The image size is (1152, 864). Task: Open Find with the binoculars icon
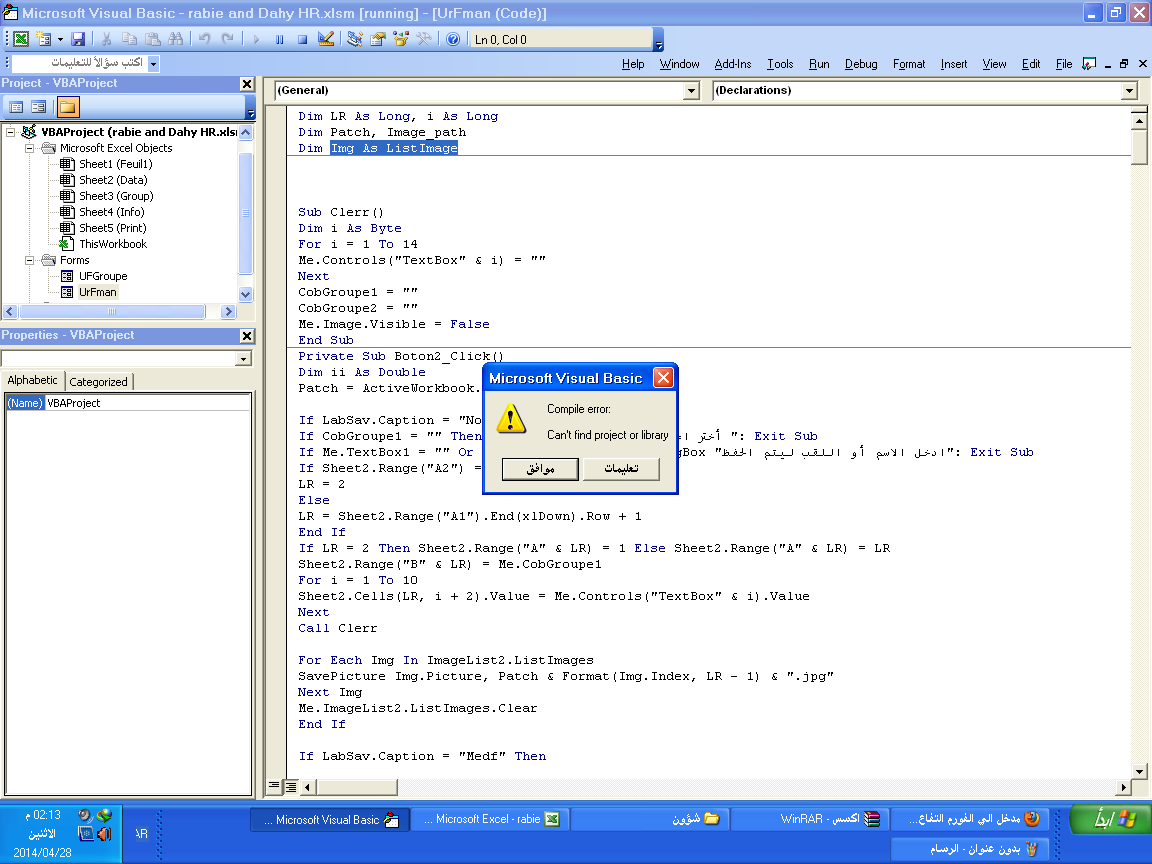[176, 39]
